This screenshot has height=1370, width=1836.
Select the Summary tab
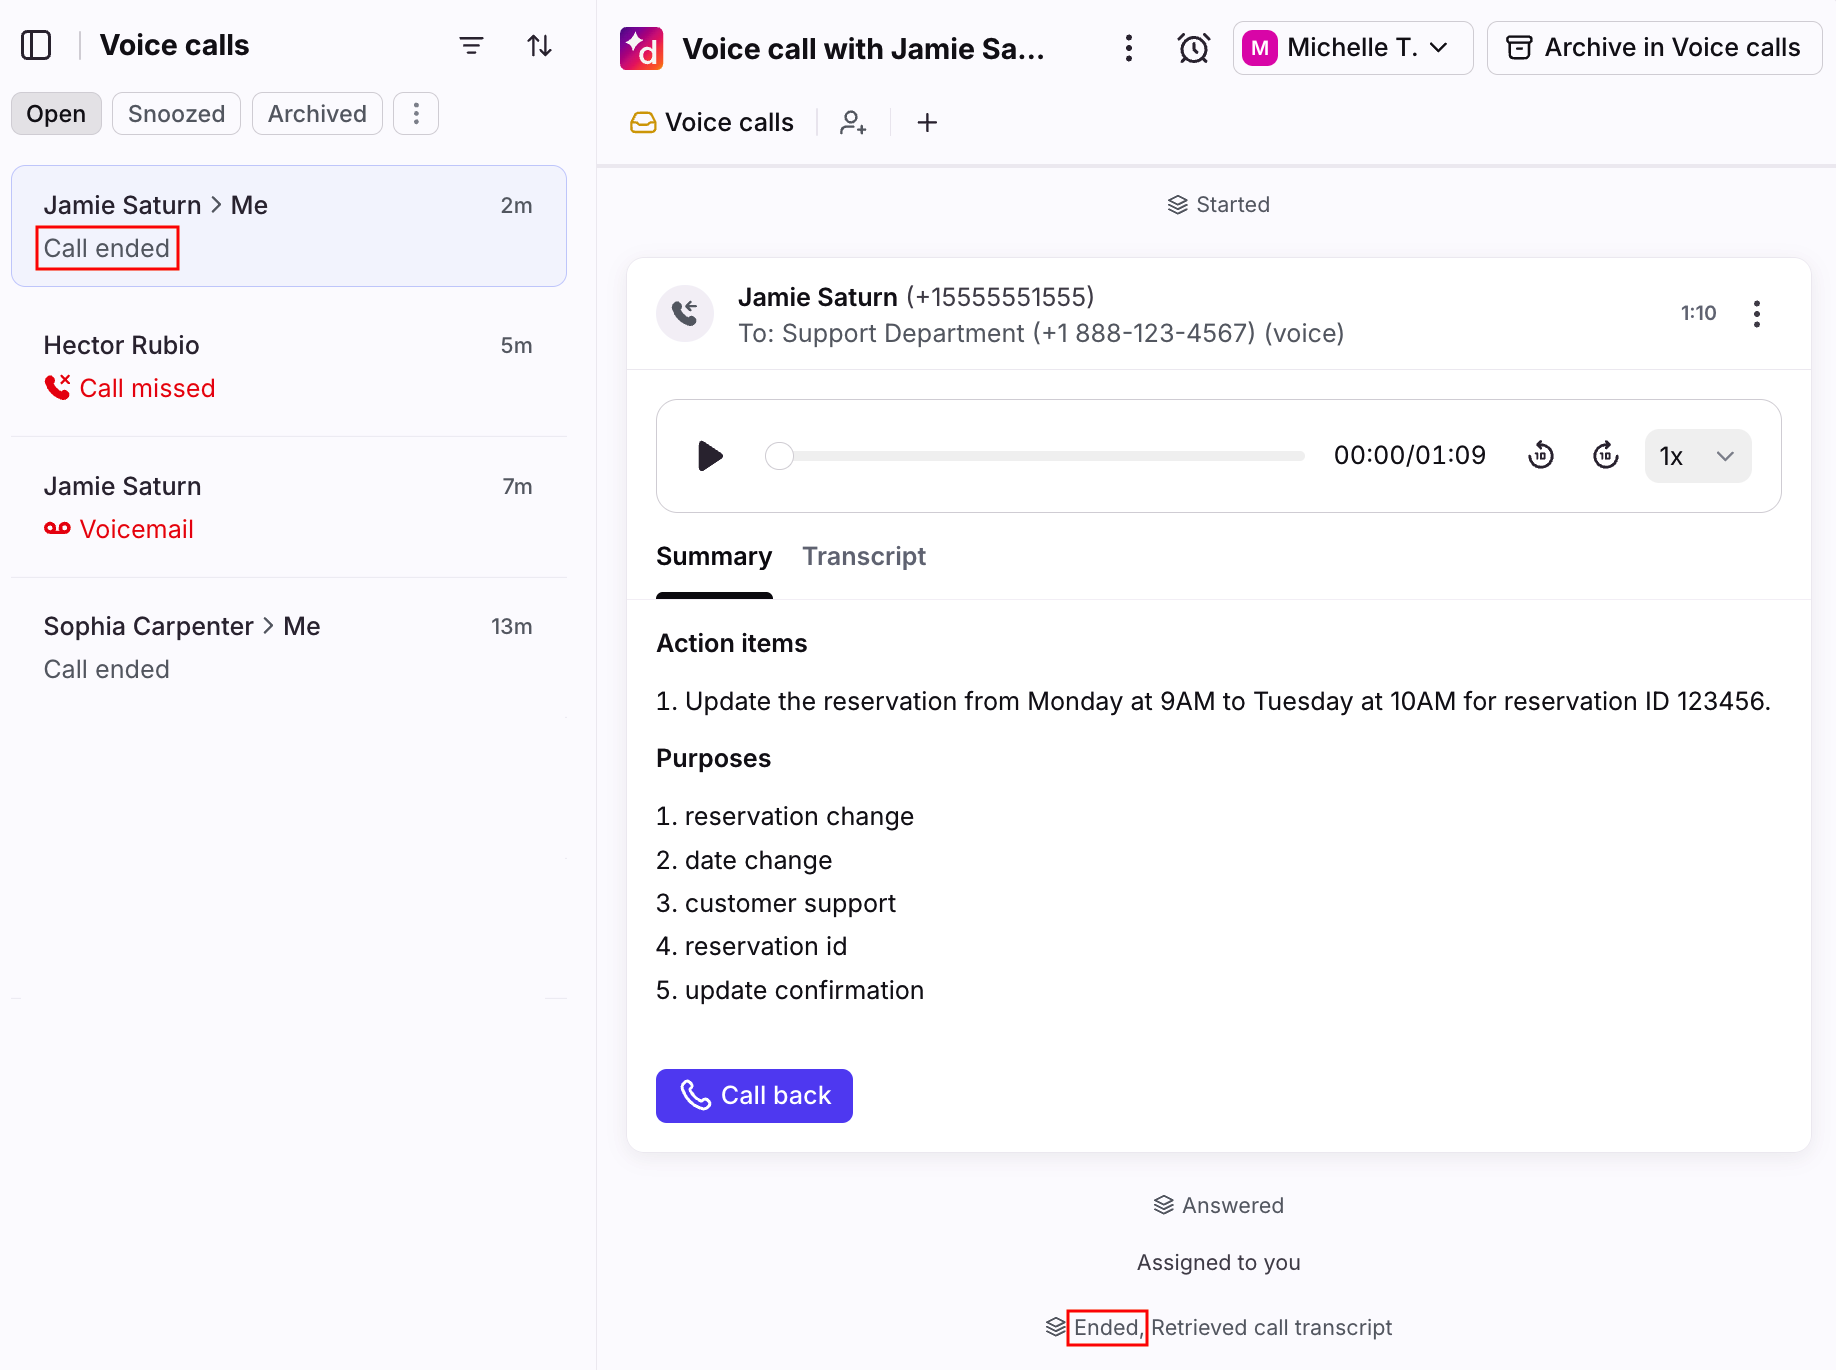[714, 556]
